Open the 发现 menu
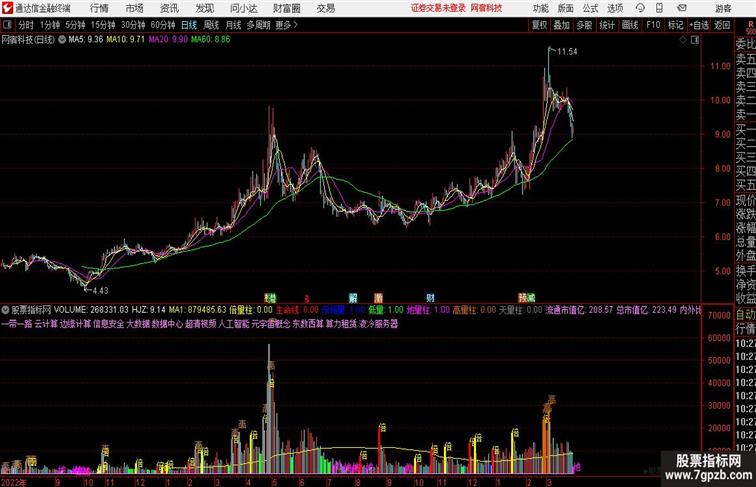756x487 pixels. pos(204,8)
